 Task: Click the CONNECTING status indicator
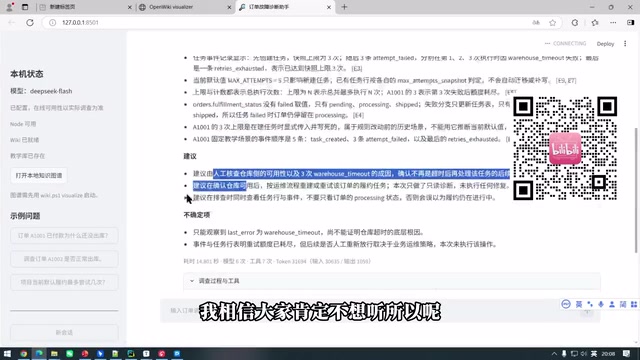point(565,43)
